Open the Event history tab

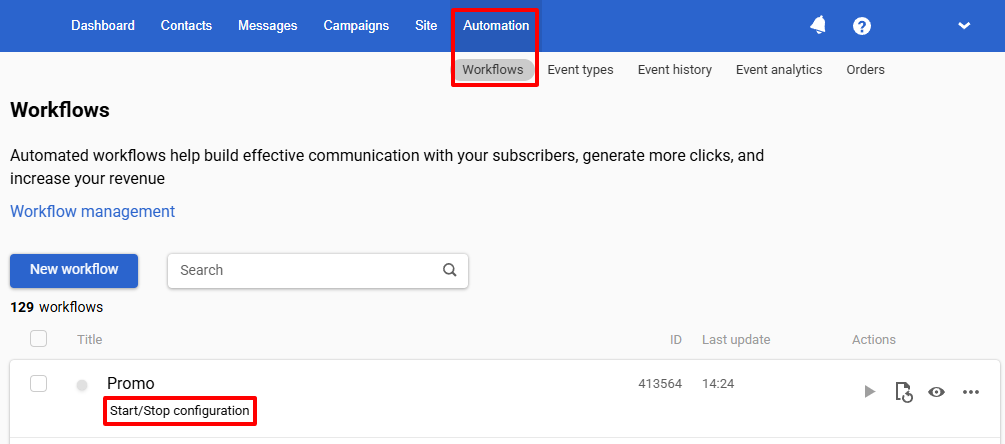pyautogui.click(x=674, y=69)
